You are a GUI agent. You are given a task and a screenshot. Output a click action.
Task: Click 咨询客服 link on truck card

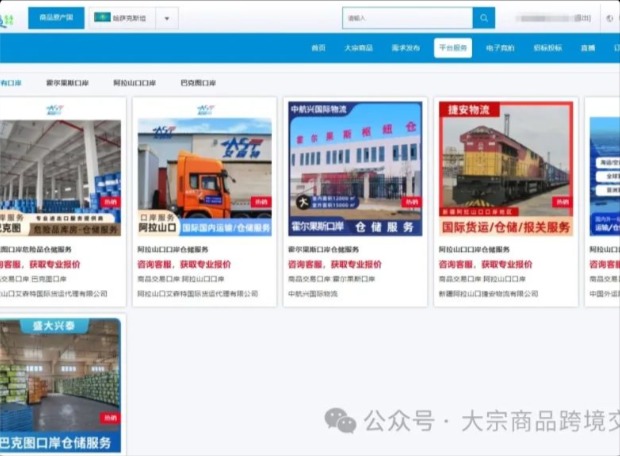point(155,264)
